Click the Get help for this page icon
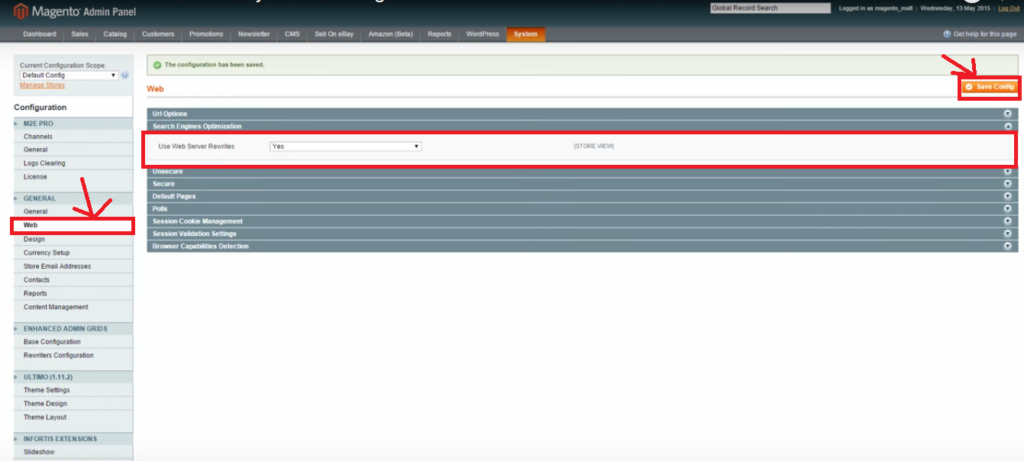Screen dimensions: 1024x461 (947, 34)
